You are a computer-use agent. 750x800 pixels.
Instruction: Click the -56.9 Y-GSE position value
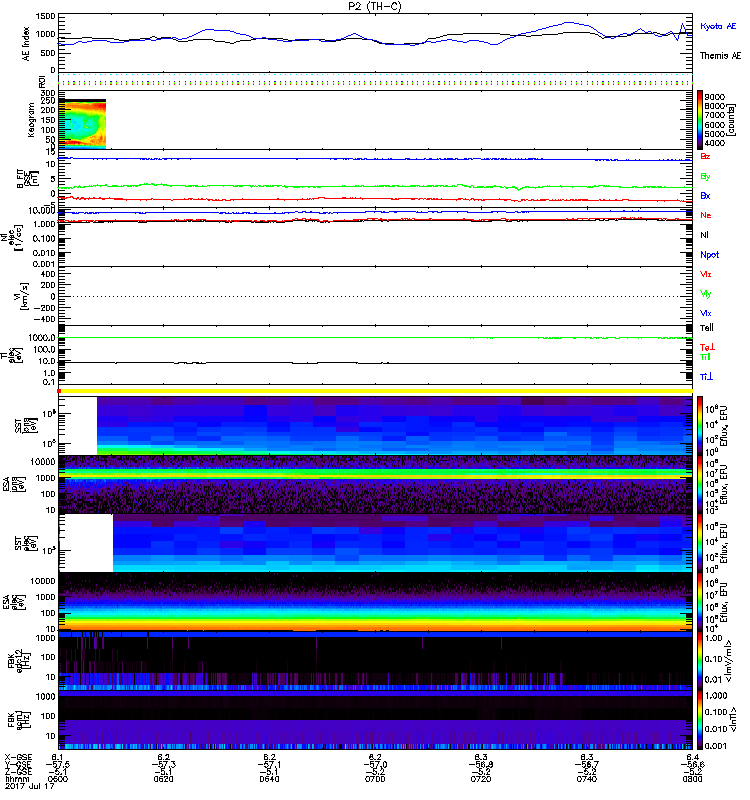point(481,764)
